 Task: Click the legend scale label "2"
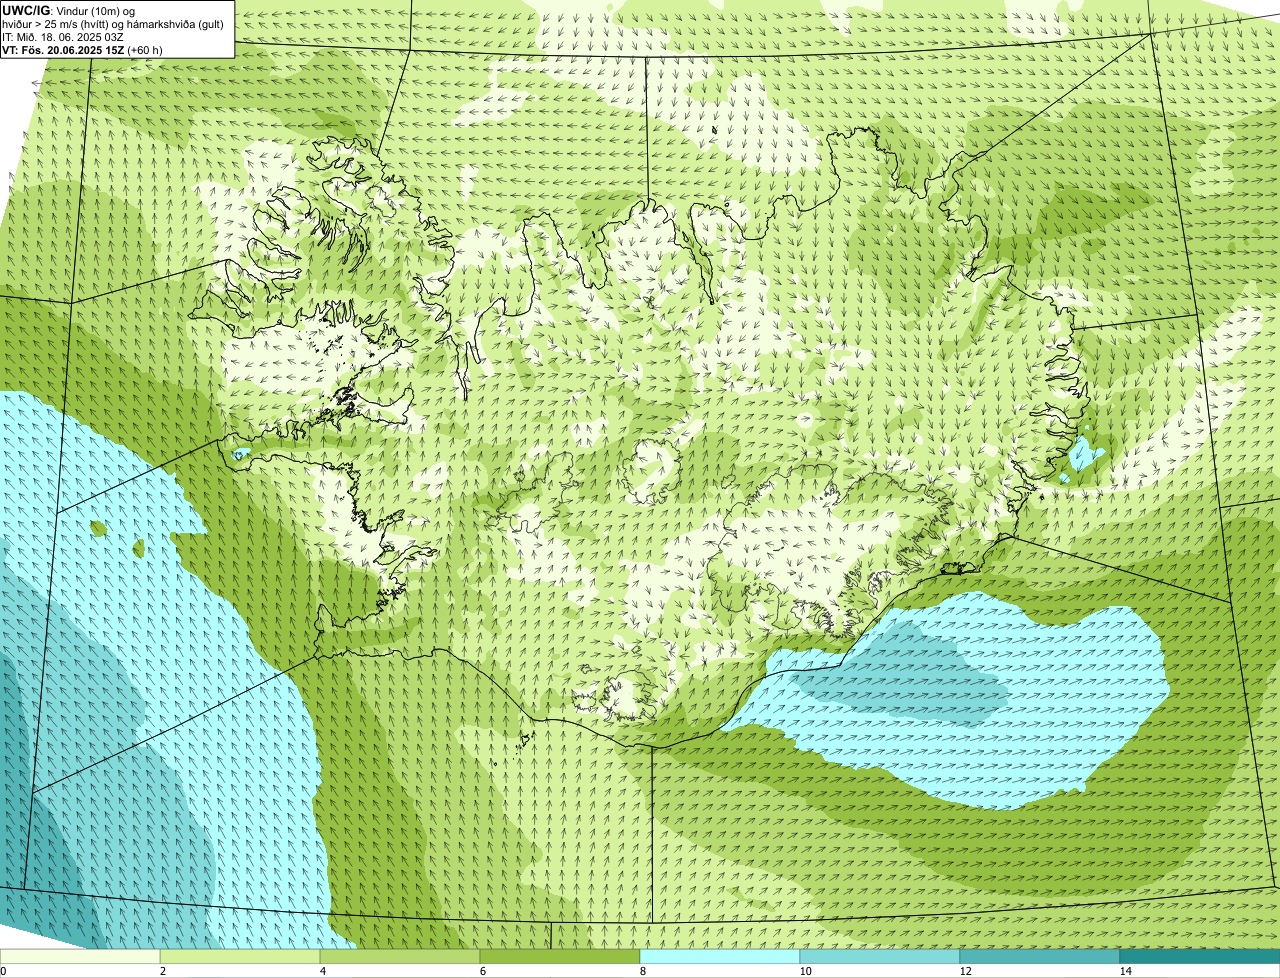pyautogui.click(x=162, y=971)
